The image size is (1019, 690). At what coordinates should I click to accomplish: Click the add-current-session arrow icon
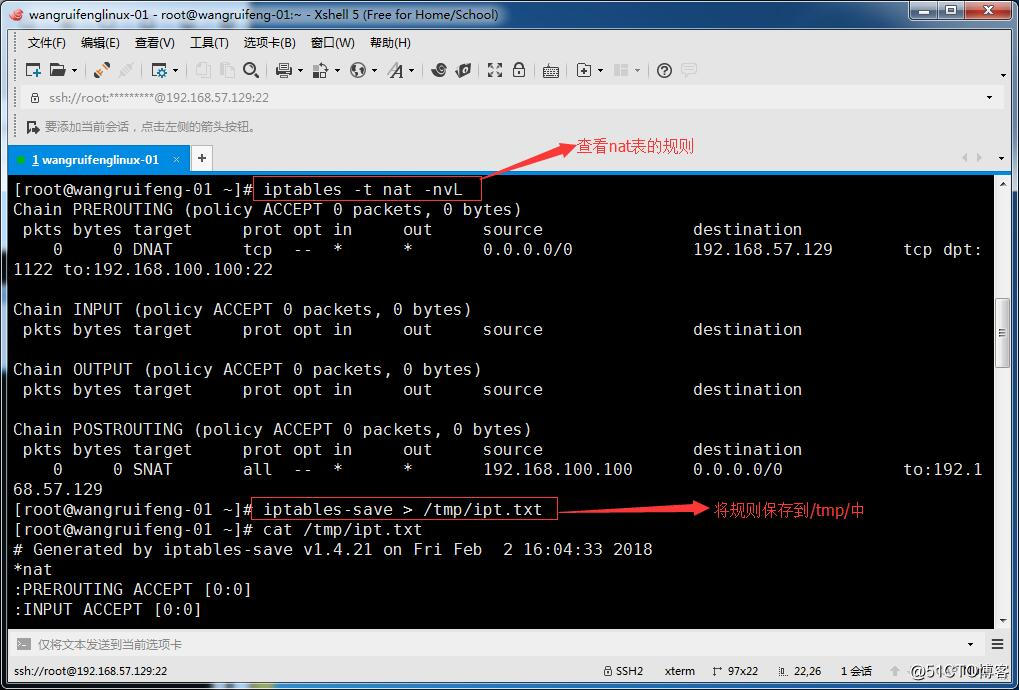coord(32,127)
